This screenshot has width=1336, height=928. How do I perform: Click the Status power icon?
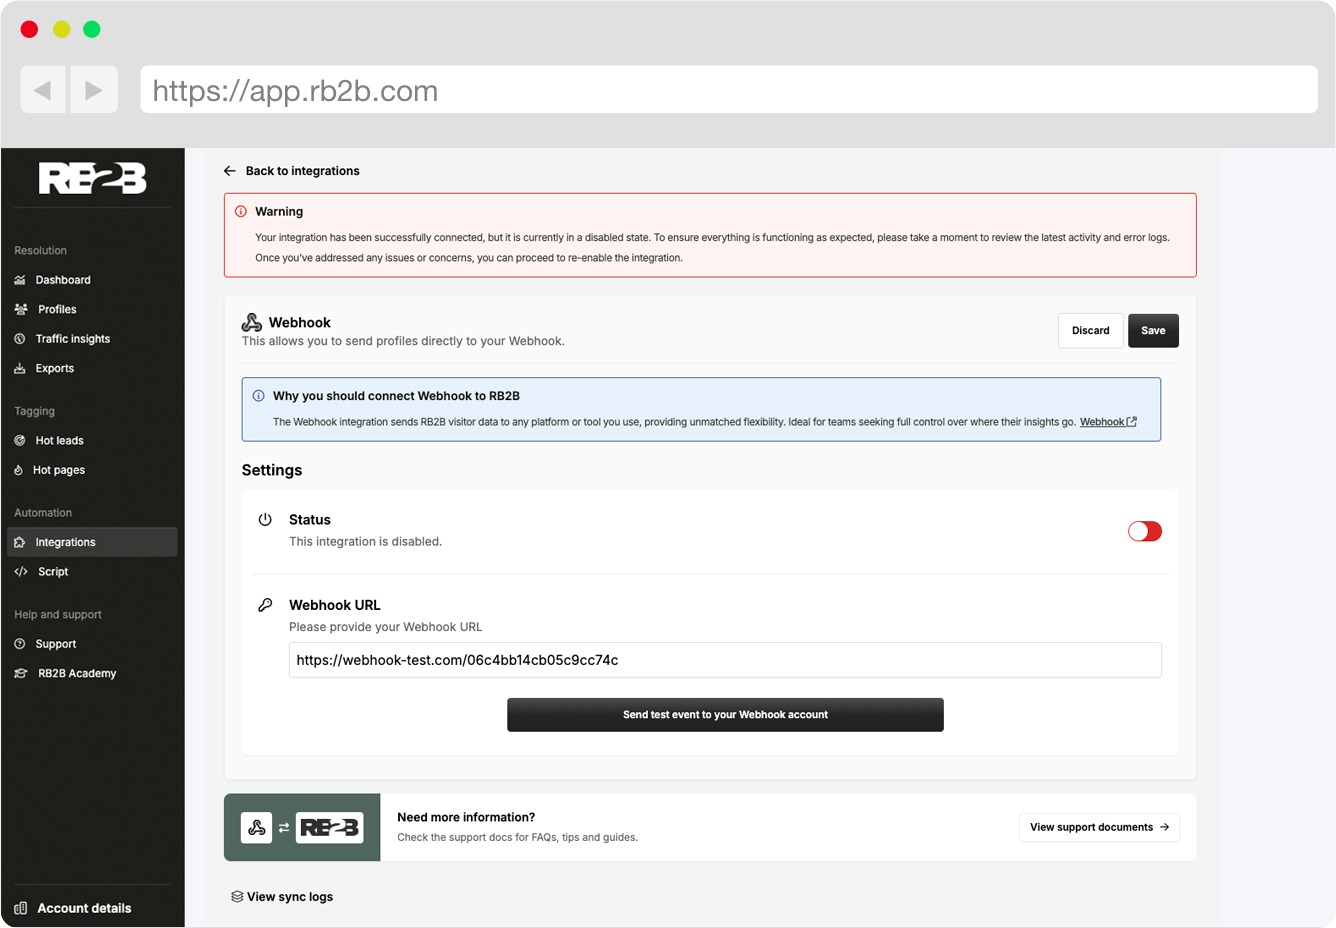[x=265, y=520]
